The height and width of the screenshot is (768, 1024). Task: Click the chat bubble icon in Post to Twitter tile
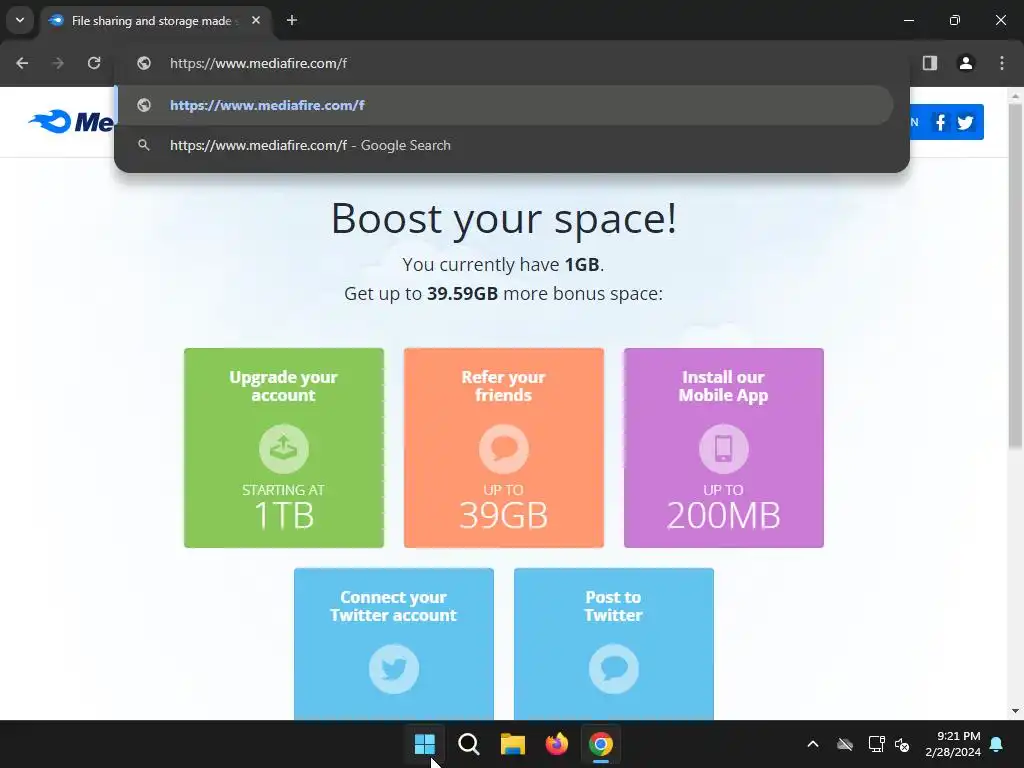tap(614, 669)
